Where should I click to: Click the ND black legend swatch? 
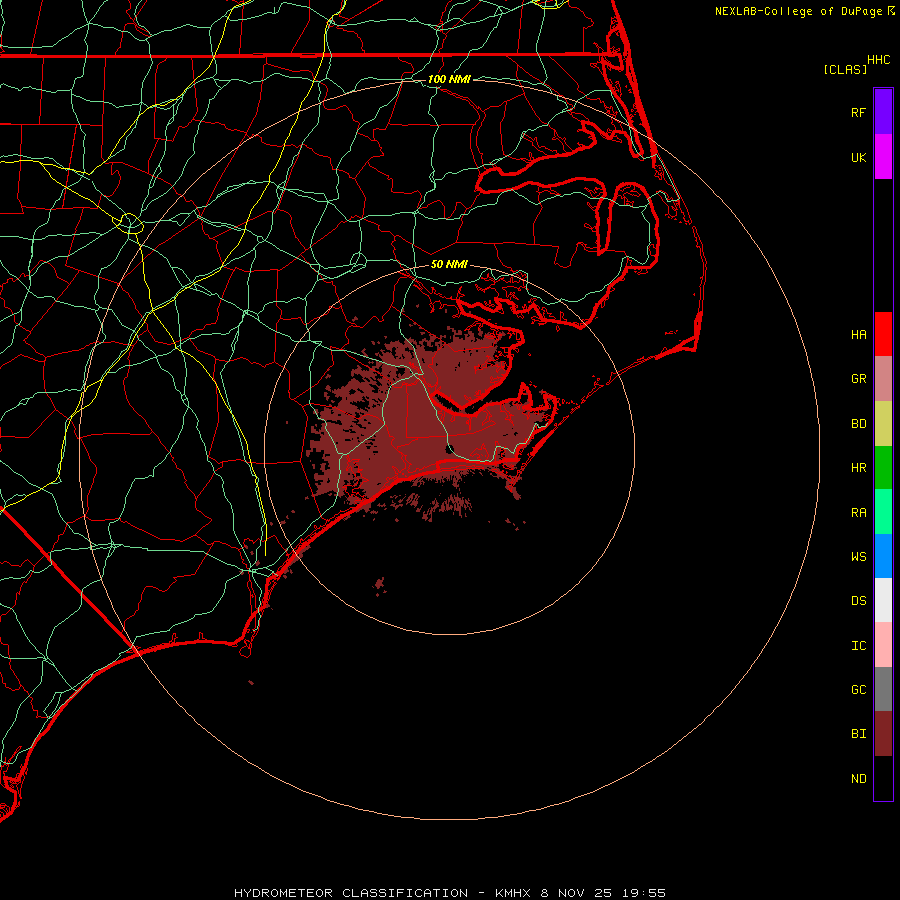coord(883,778)
